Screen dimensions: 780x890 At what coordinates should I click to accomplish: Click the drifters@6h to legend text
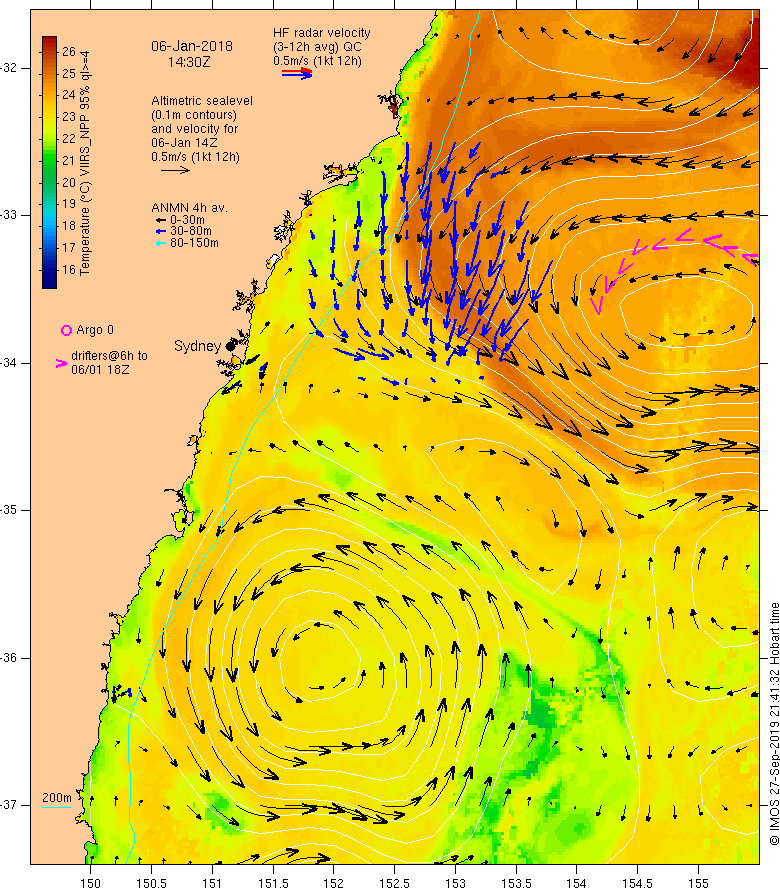coord(110,356)
